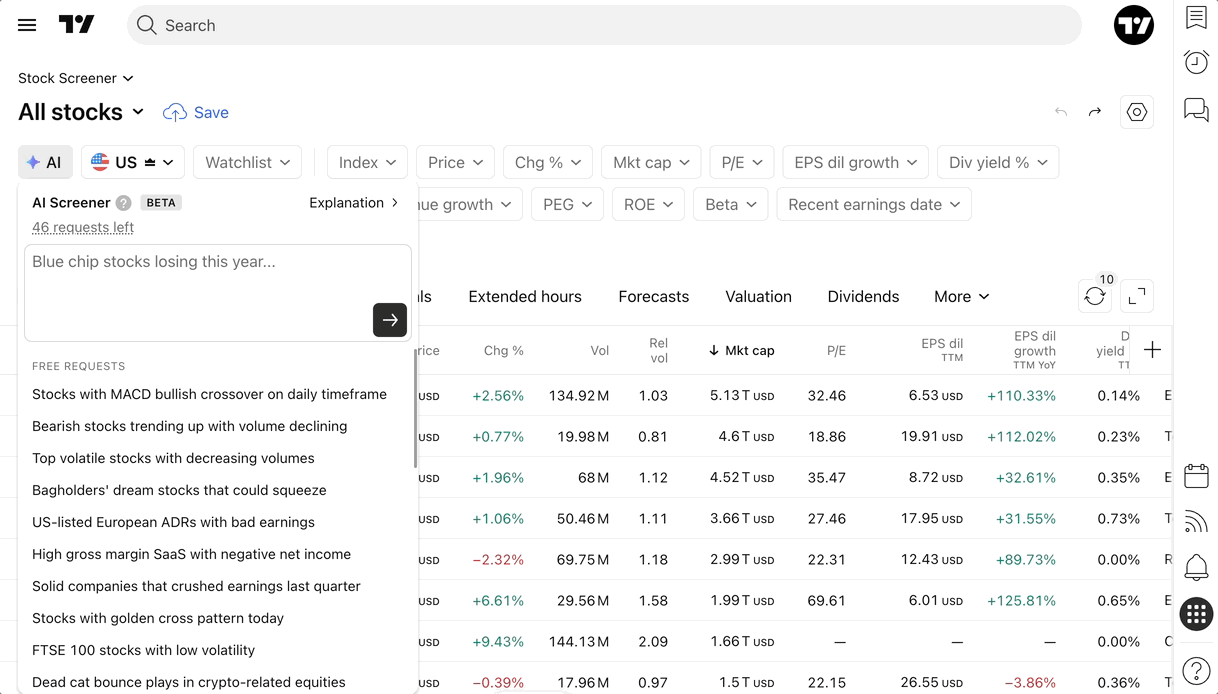
Task: Click the refresh data icon
Action: coord(1095,296)
